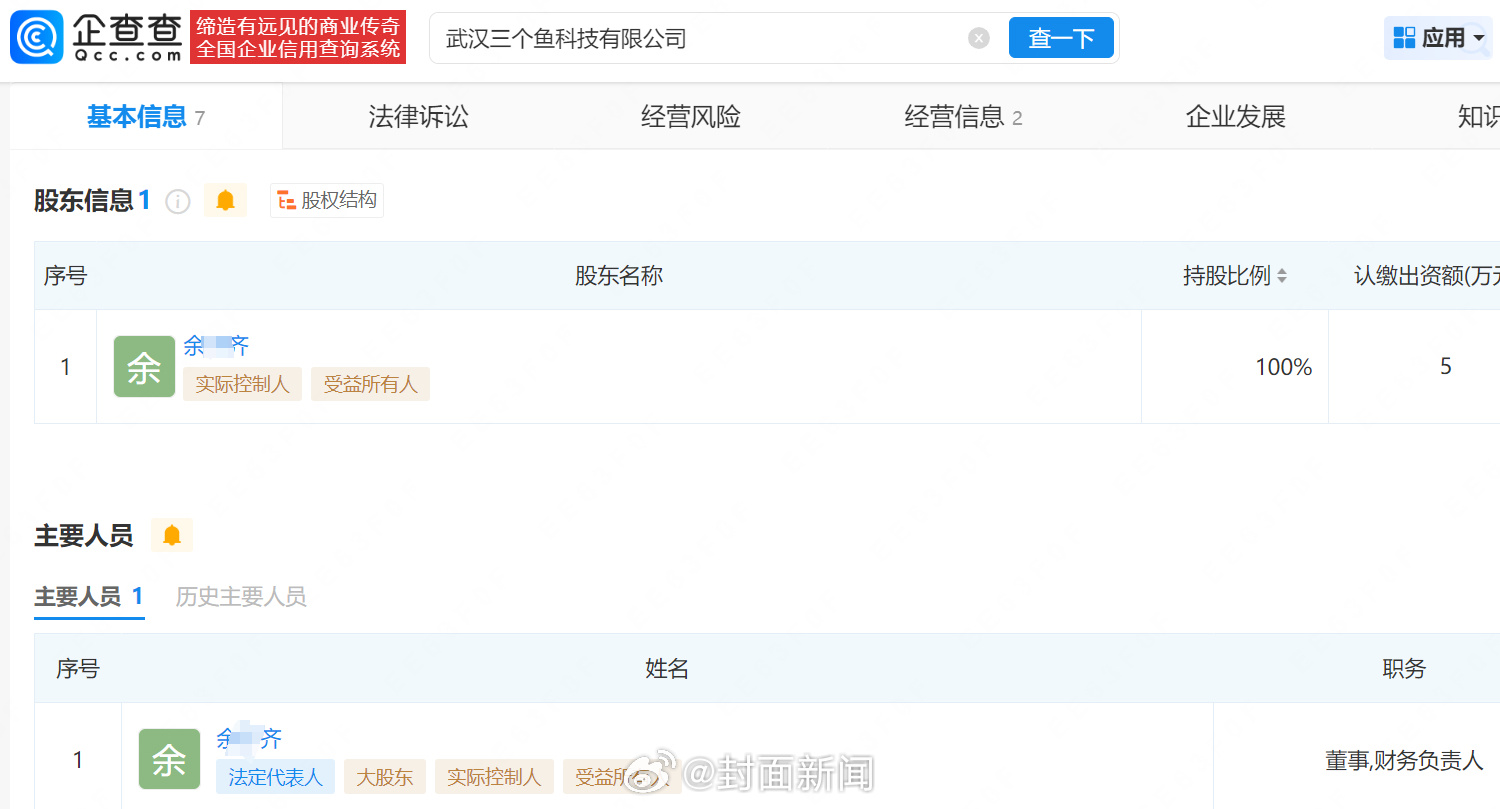Click the 实际控制人 tag in shareholder row
This screenshot has width=1500, height=809.
[242, 384]
